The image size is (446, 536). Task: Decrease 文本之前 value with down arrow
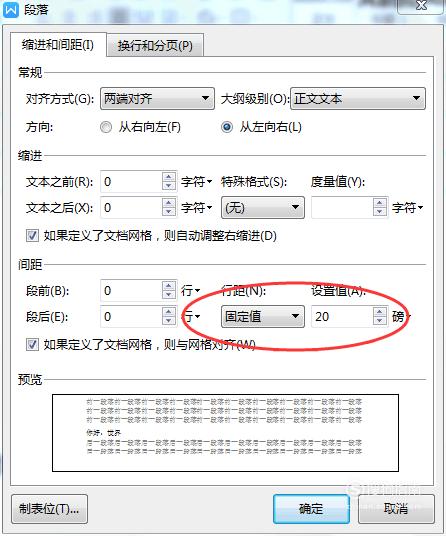[169, 186]
